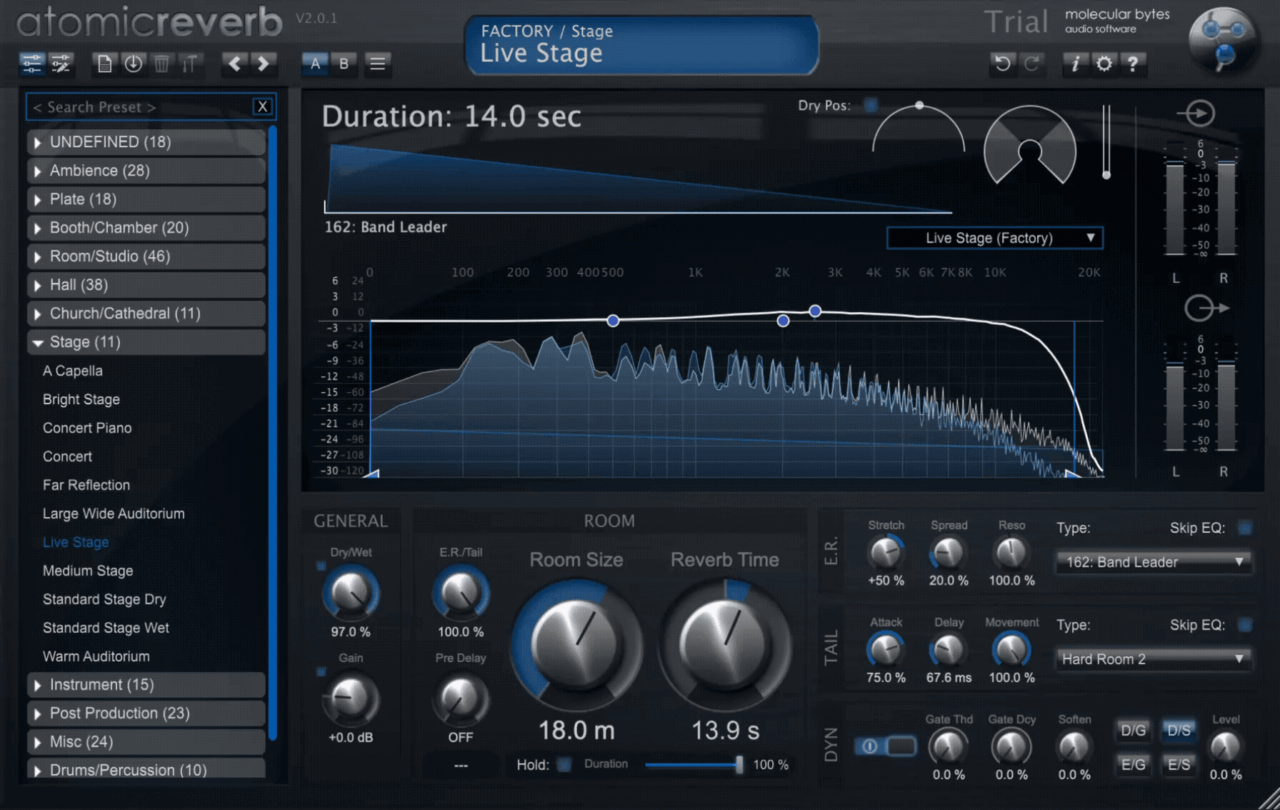The image size is (1280, 810).
Task: Open settings via the gear icon
Action: (x=1104, y=64)
